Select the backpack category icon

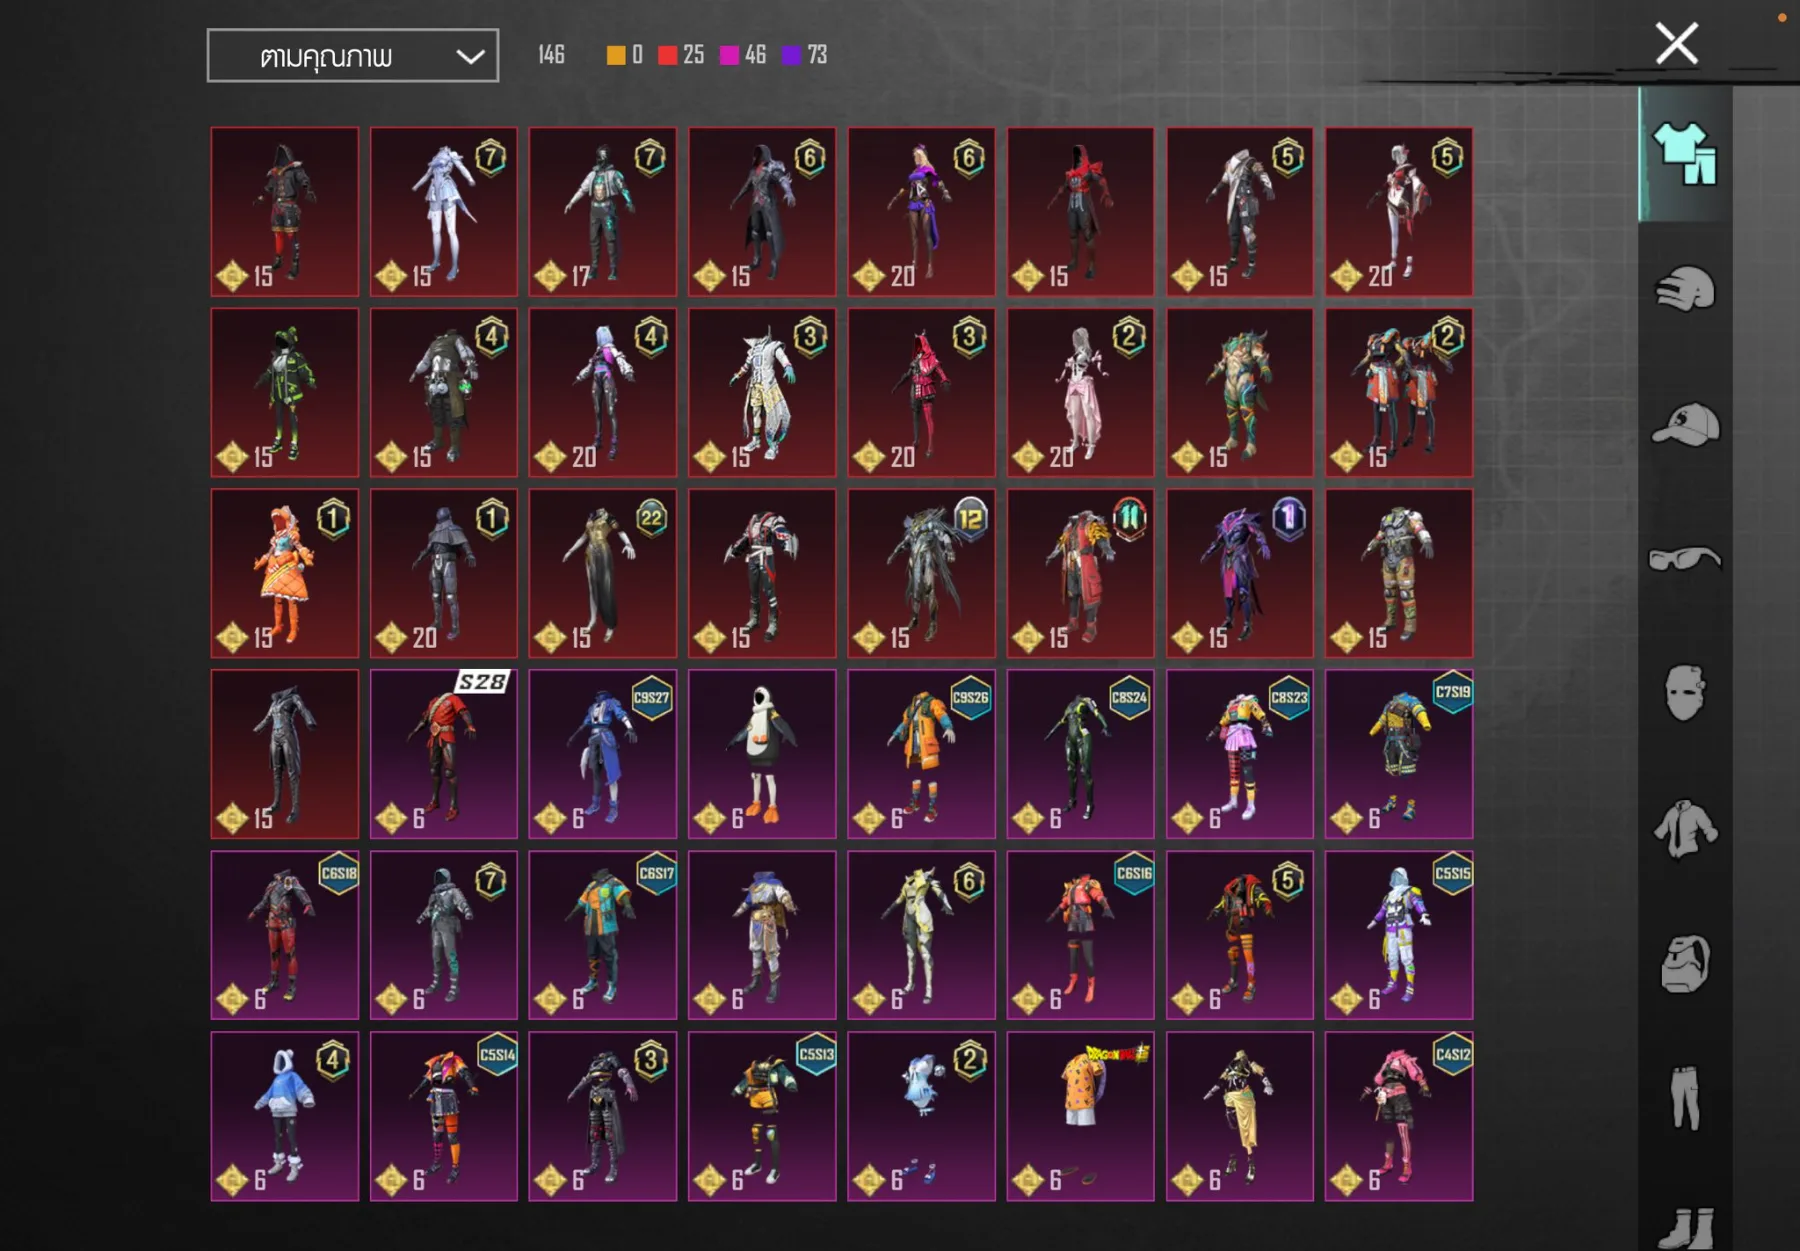[1685, 964]
